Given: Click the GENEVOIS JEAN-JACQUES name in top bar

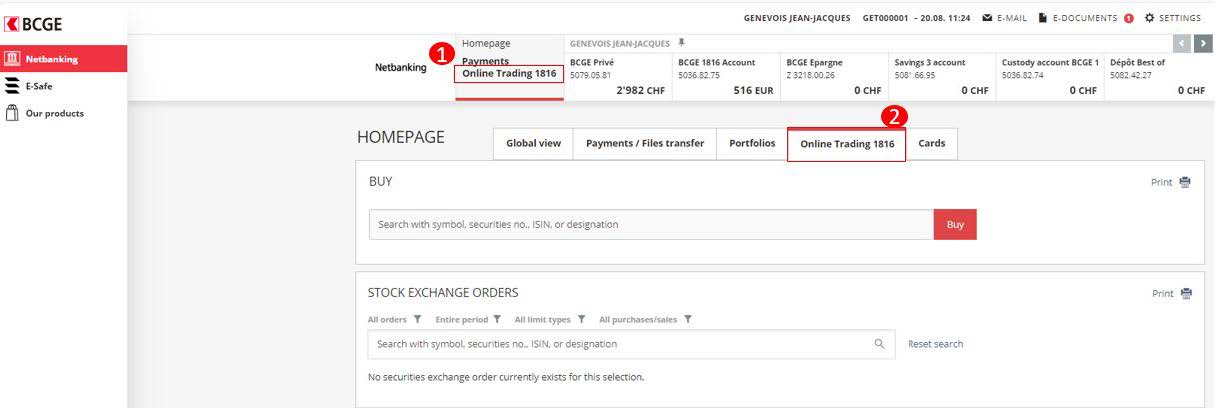Looking at the screenshot, I should coord(797,18).
